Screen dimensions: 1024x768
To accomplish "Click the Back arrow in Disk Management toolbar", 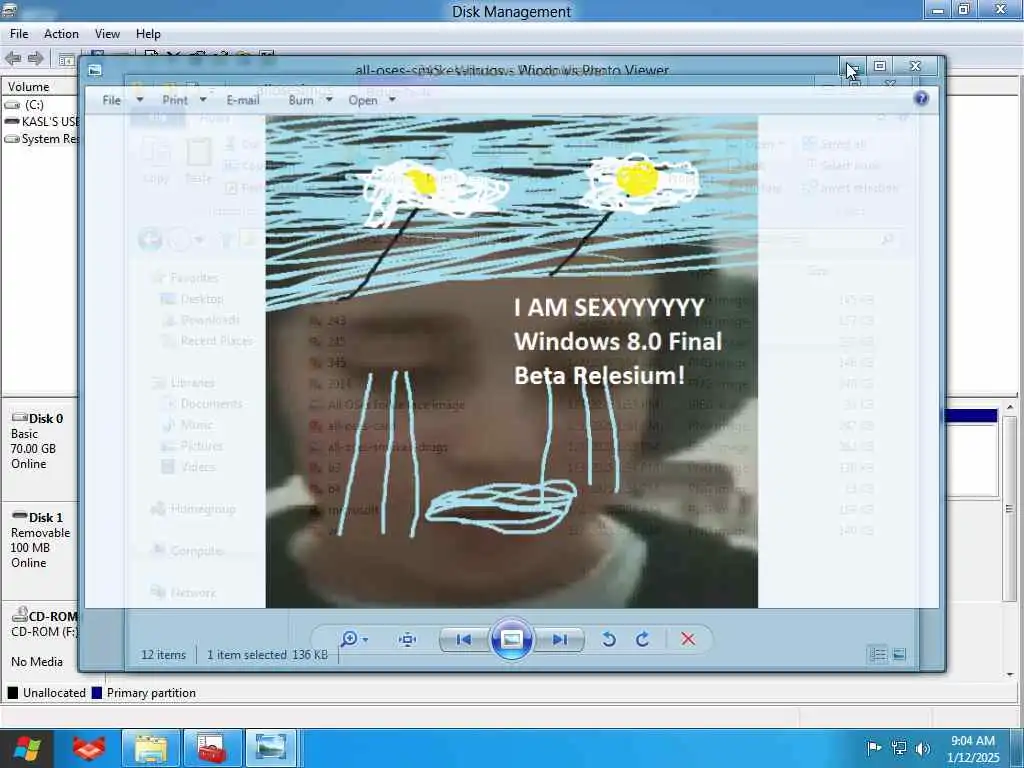I will pos(13,59).
